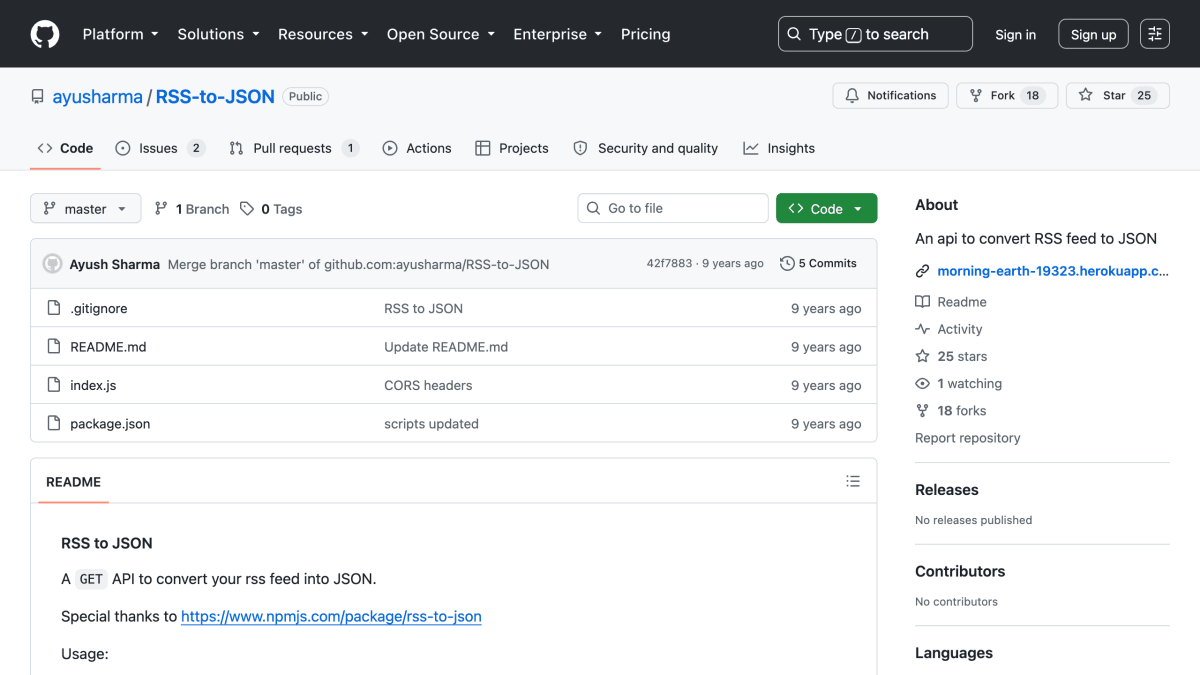The height and width of the screenshot is (675, 1200).
Task: Click the link chain icon in About
Action: pyautogui.click(x=923, y=271)
